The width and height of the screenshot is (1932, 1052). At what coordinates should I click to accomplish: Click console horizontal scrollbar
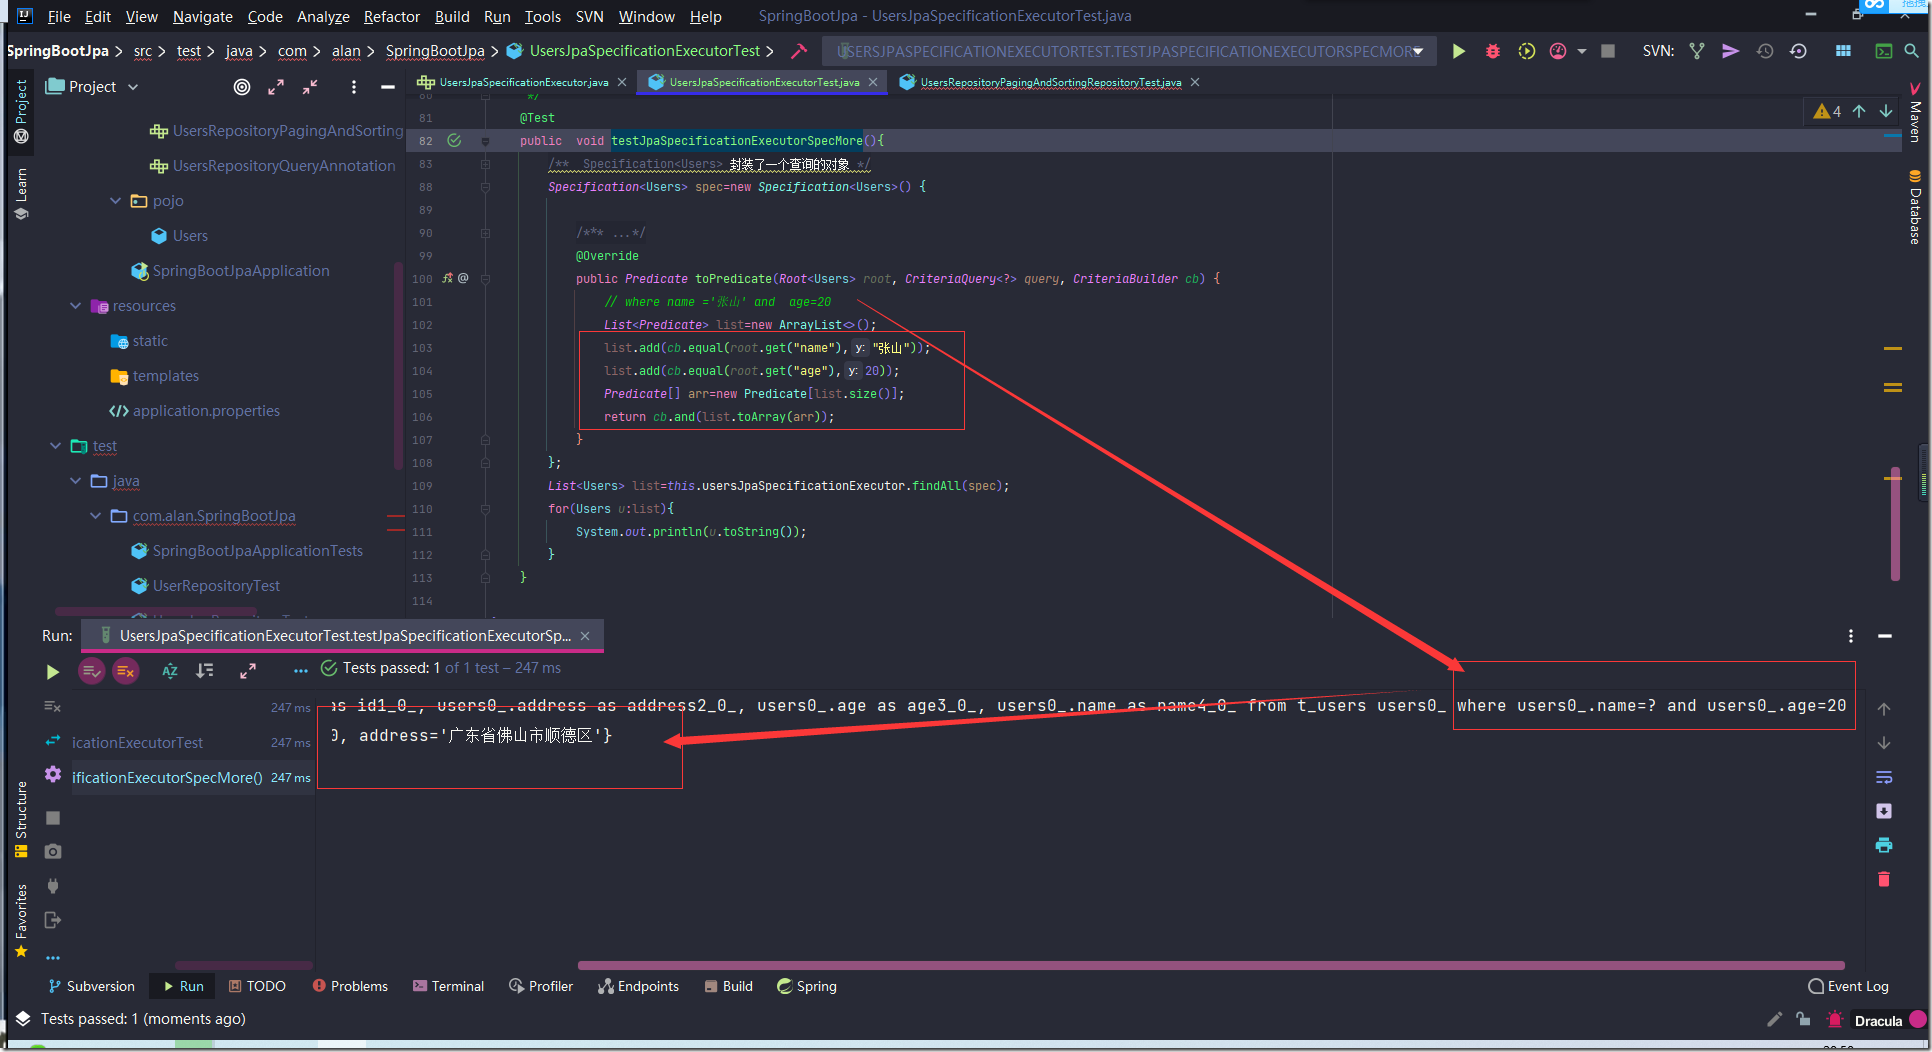click(1211, 965)
